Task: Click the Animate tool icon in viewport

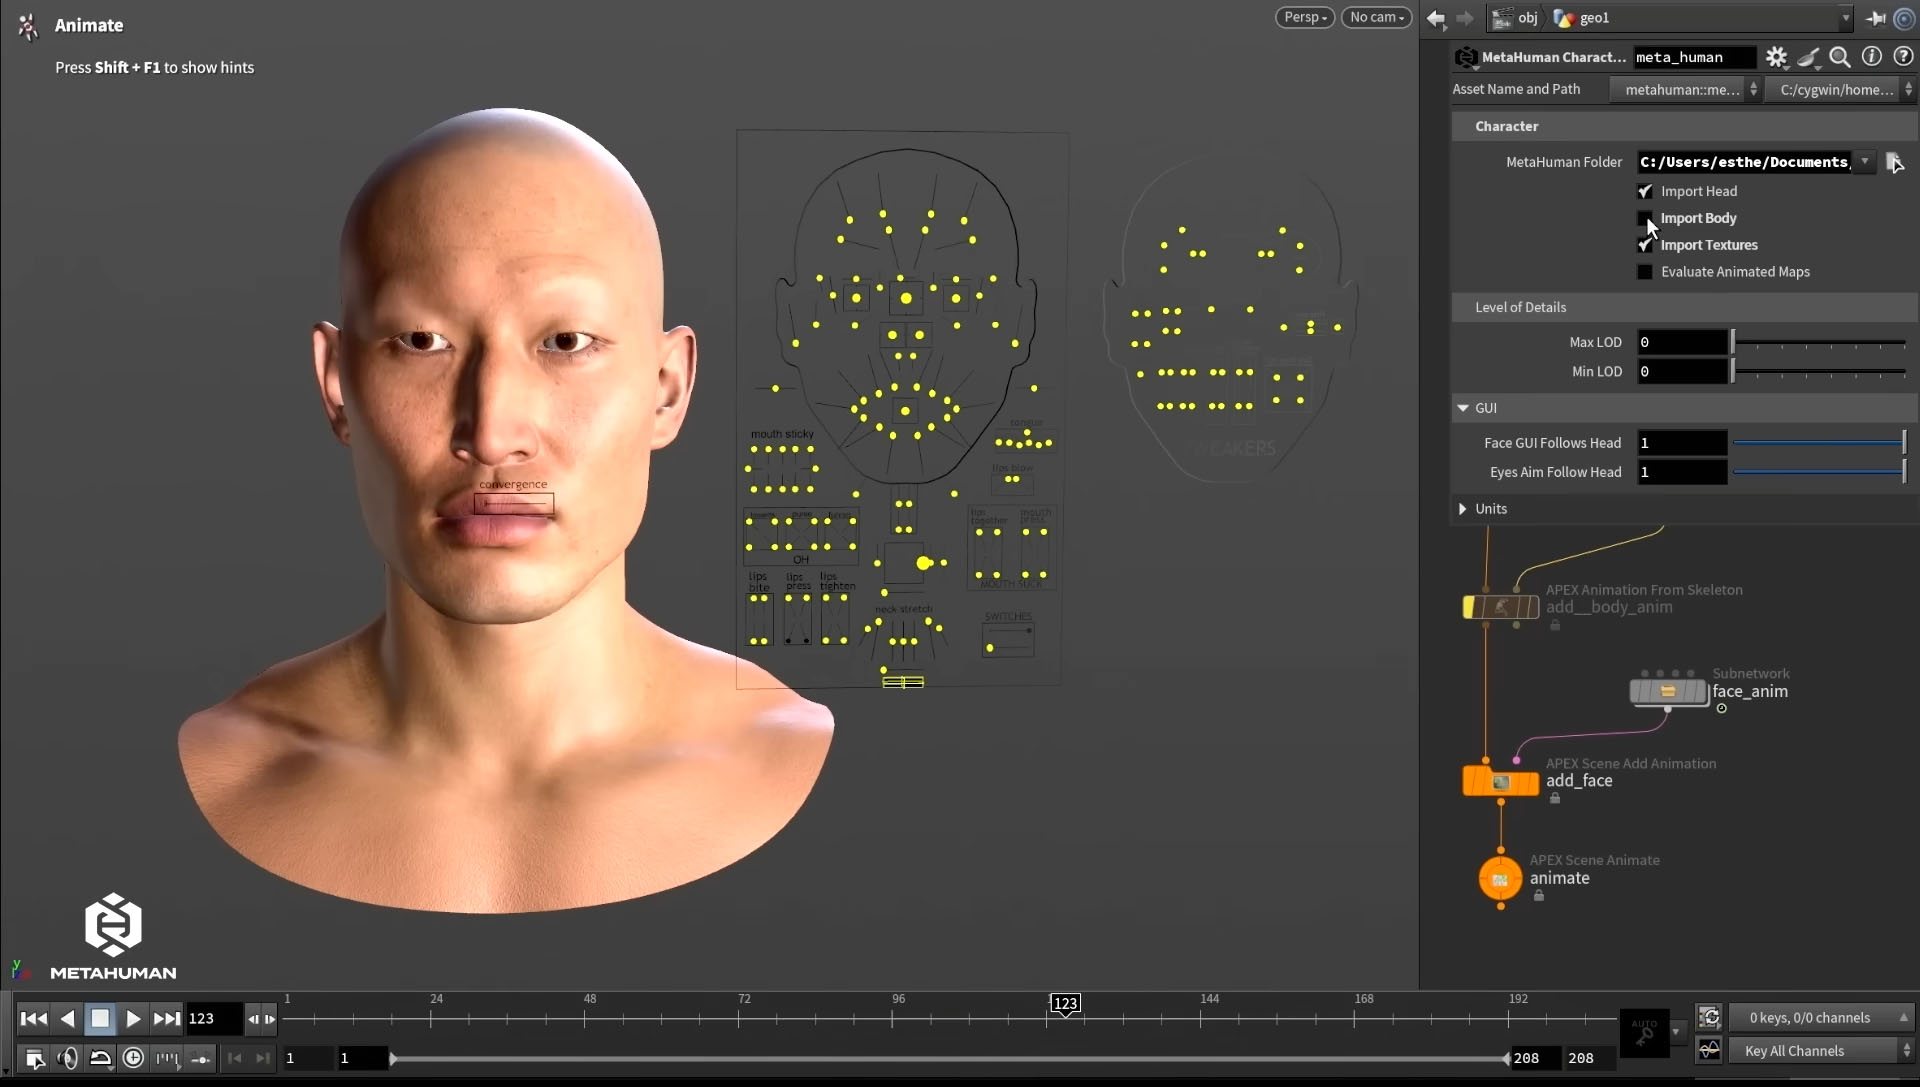Action: pos(28,26)
